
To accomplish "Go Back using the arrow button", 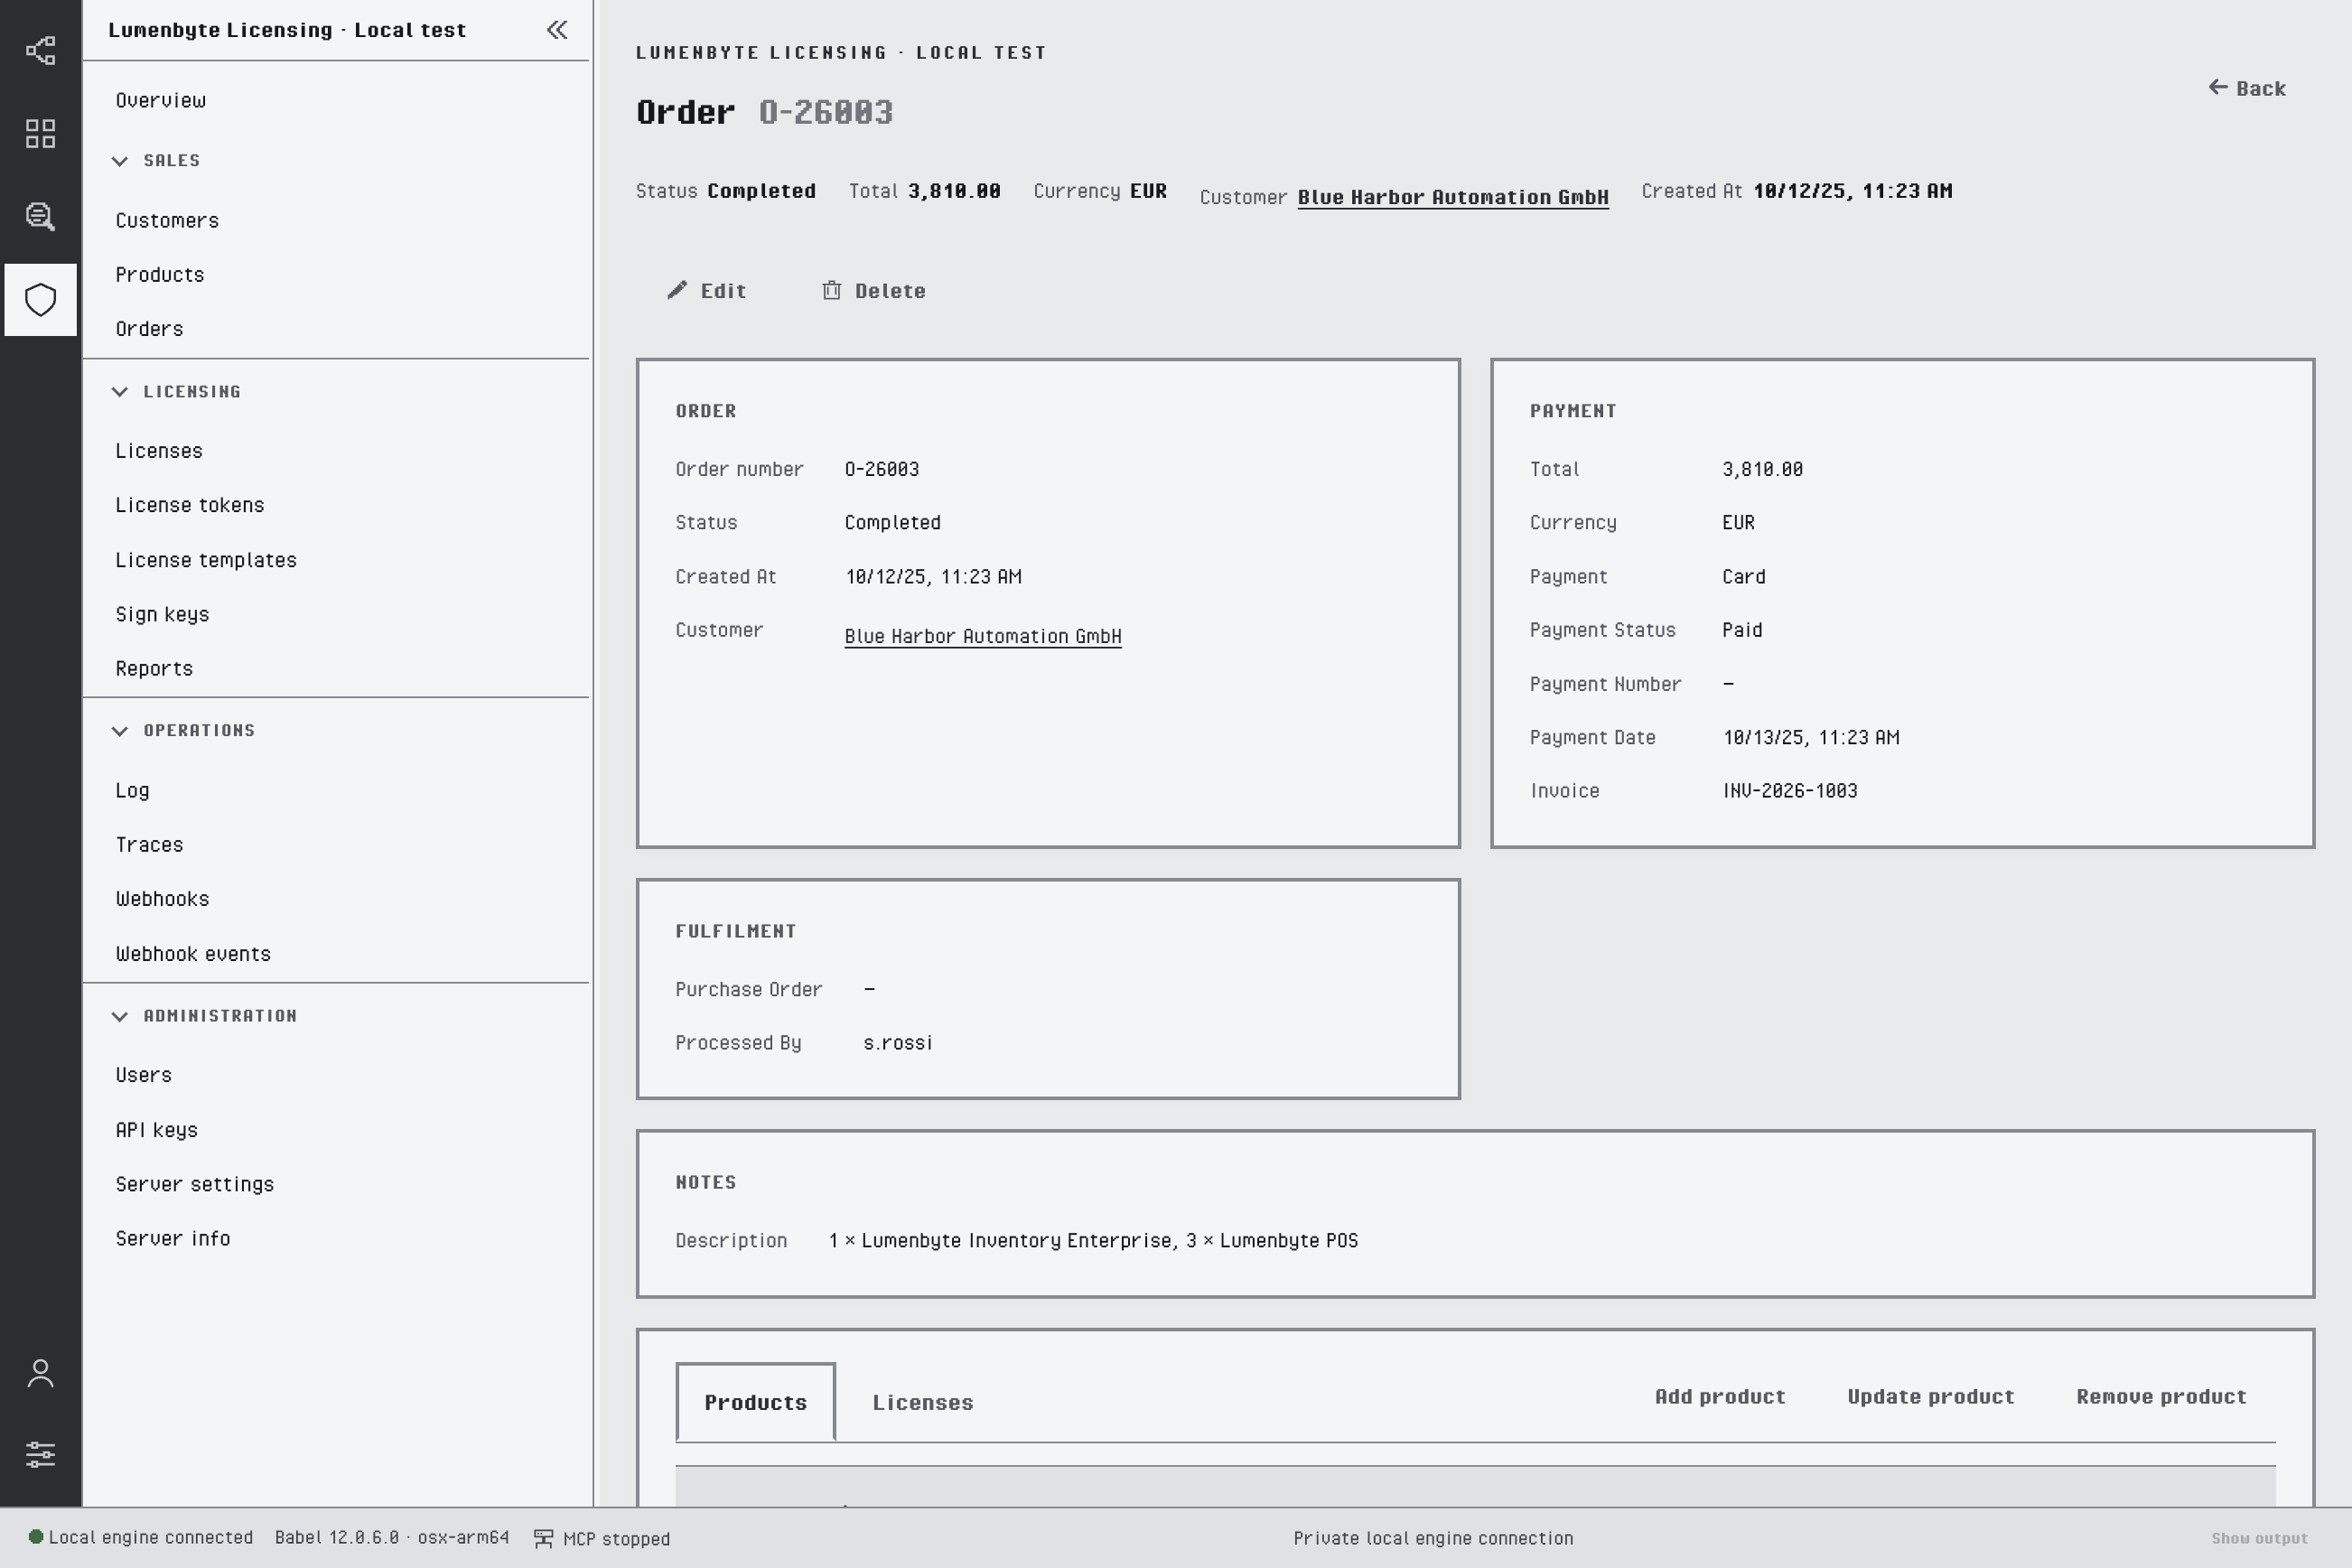I will tap(2247, 88).
